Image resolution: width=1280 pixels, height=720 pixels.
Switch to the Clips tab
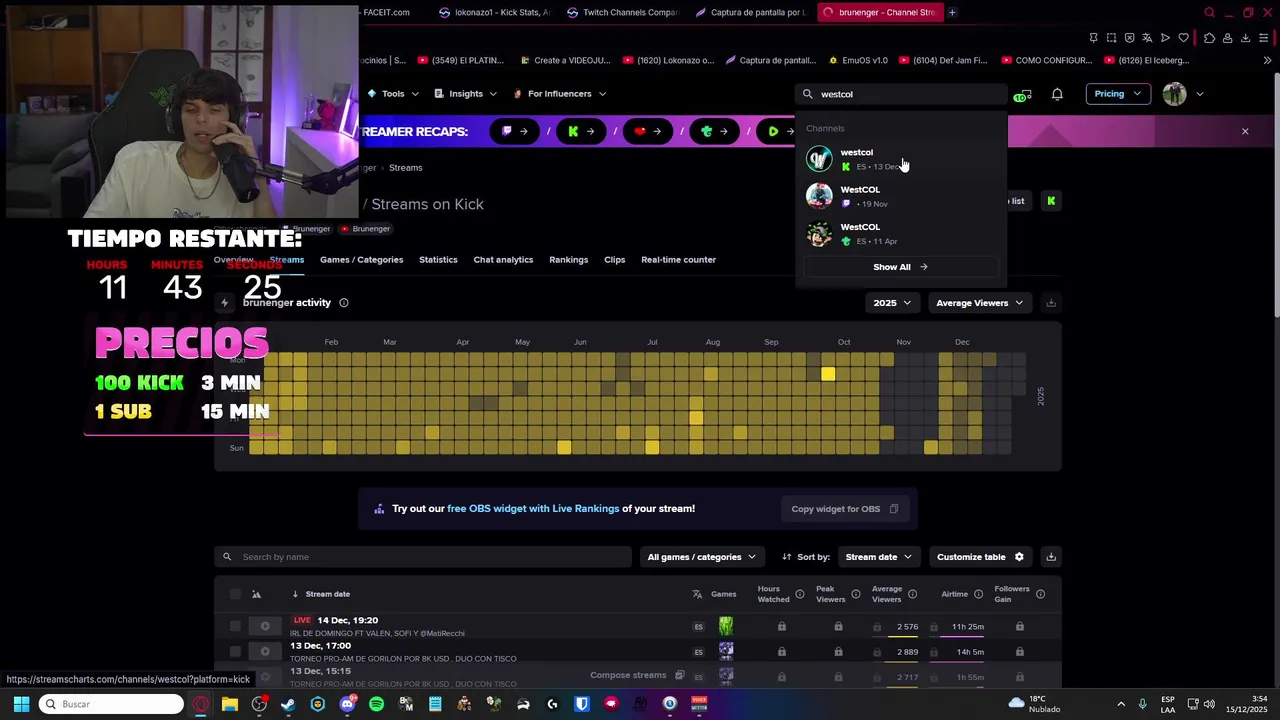pos(614,260)
